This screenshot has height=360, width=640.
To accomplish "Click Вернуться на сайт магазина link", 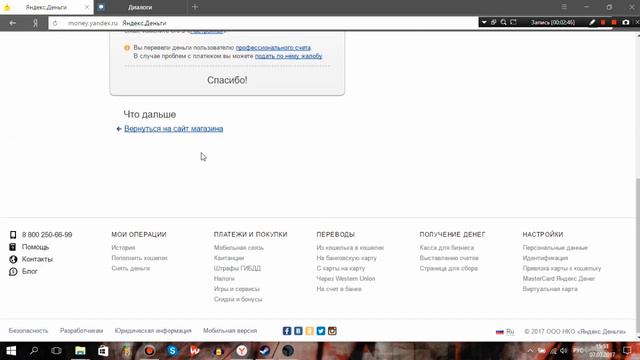I will (x=173, y=129).
